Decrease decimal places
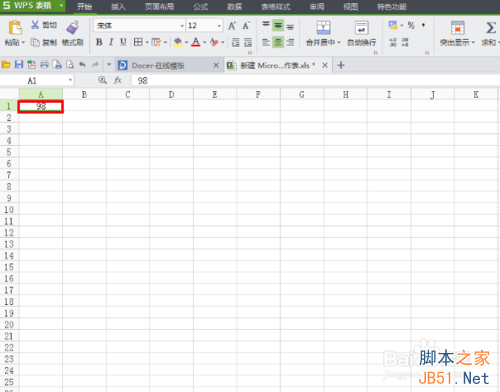This screenshot has height=392, width=500. pos(405,42)
